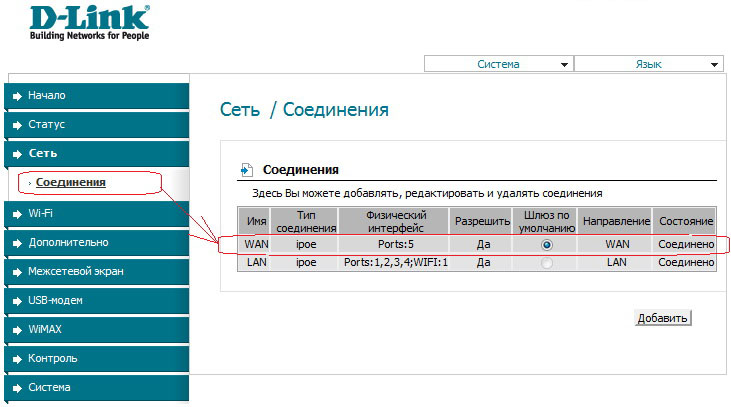The width and height of the screenshot is (731, 407).
Task: Click the Шлюз по умолчанию header
Action: click(546, 221)
